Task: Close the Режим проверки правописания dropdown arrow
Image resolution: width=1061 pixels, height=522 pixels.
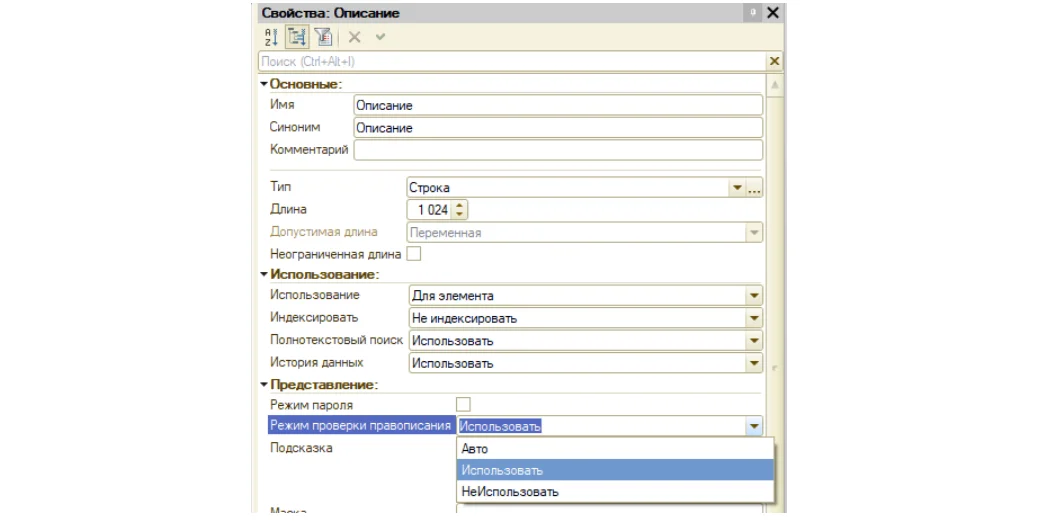Action: click(754, 426)
